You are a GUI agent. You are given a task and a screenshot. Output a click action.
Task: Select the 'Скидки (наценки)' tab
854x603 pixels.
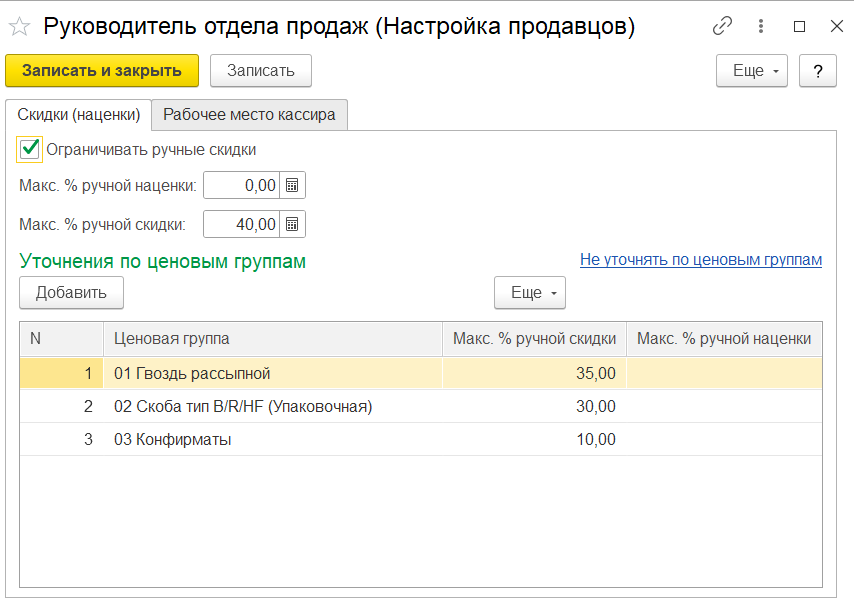pyautogui.click(x=78, y=115)
